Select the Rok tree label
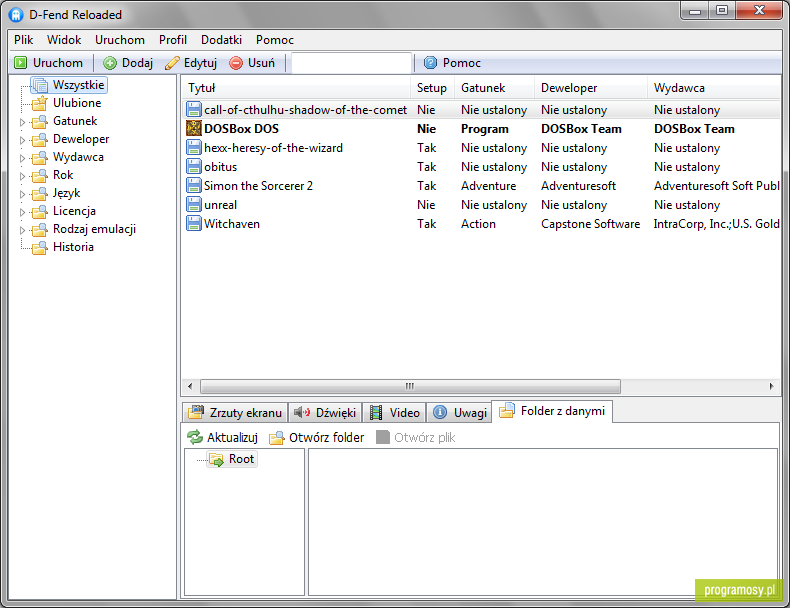Image resolution: width=790 pixels, height=608 pixels. pos(63,175)
